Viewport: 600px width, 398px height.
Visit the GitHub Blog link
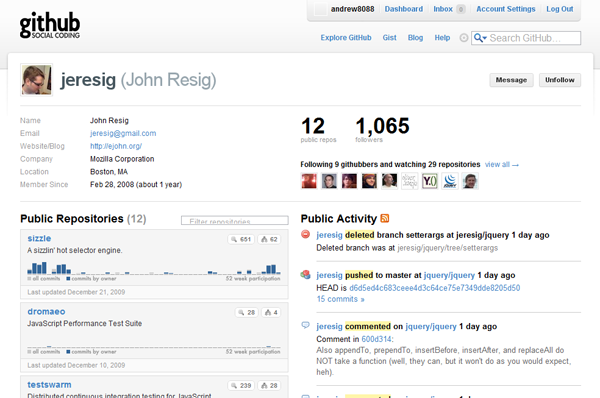point(415,38)
